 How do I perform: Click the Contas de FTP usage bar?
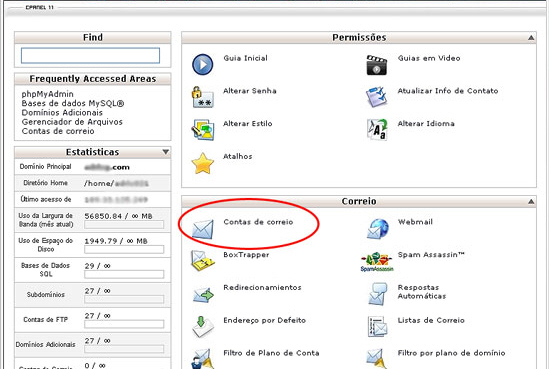(124, 324)
